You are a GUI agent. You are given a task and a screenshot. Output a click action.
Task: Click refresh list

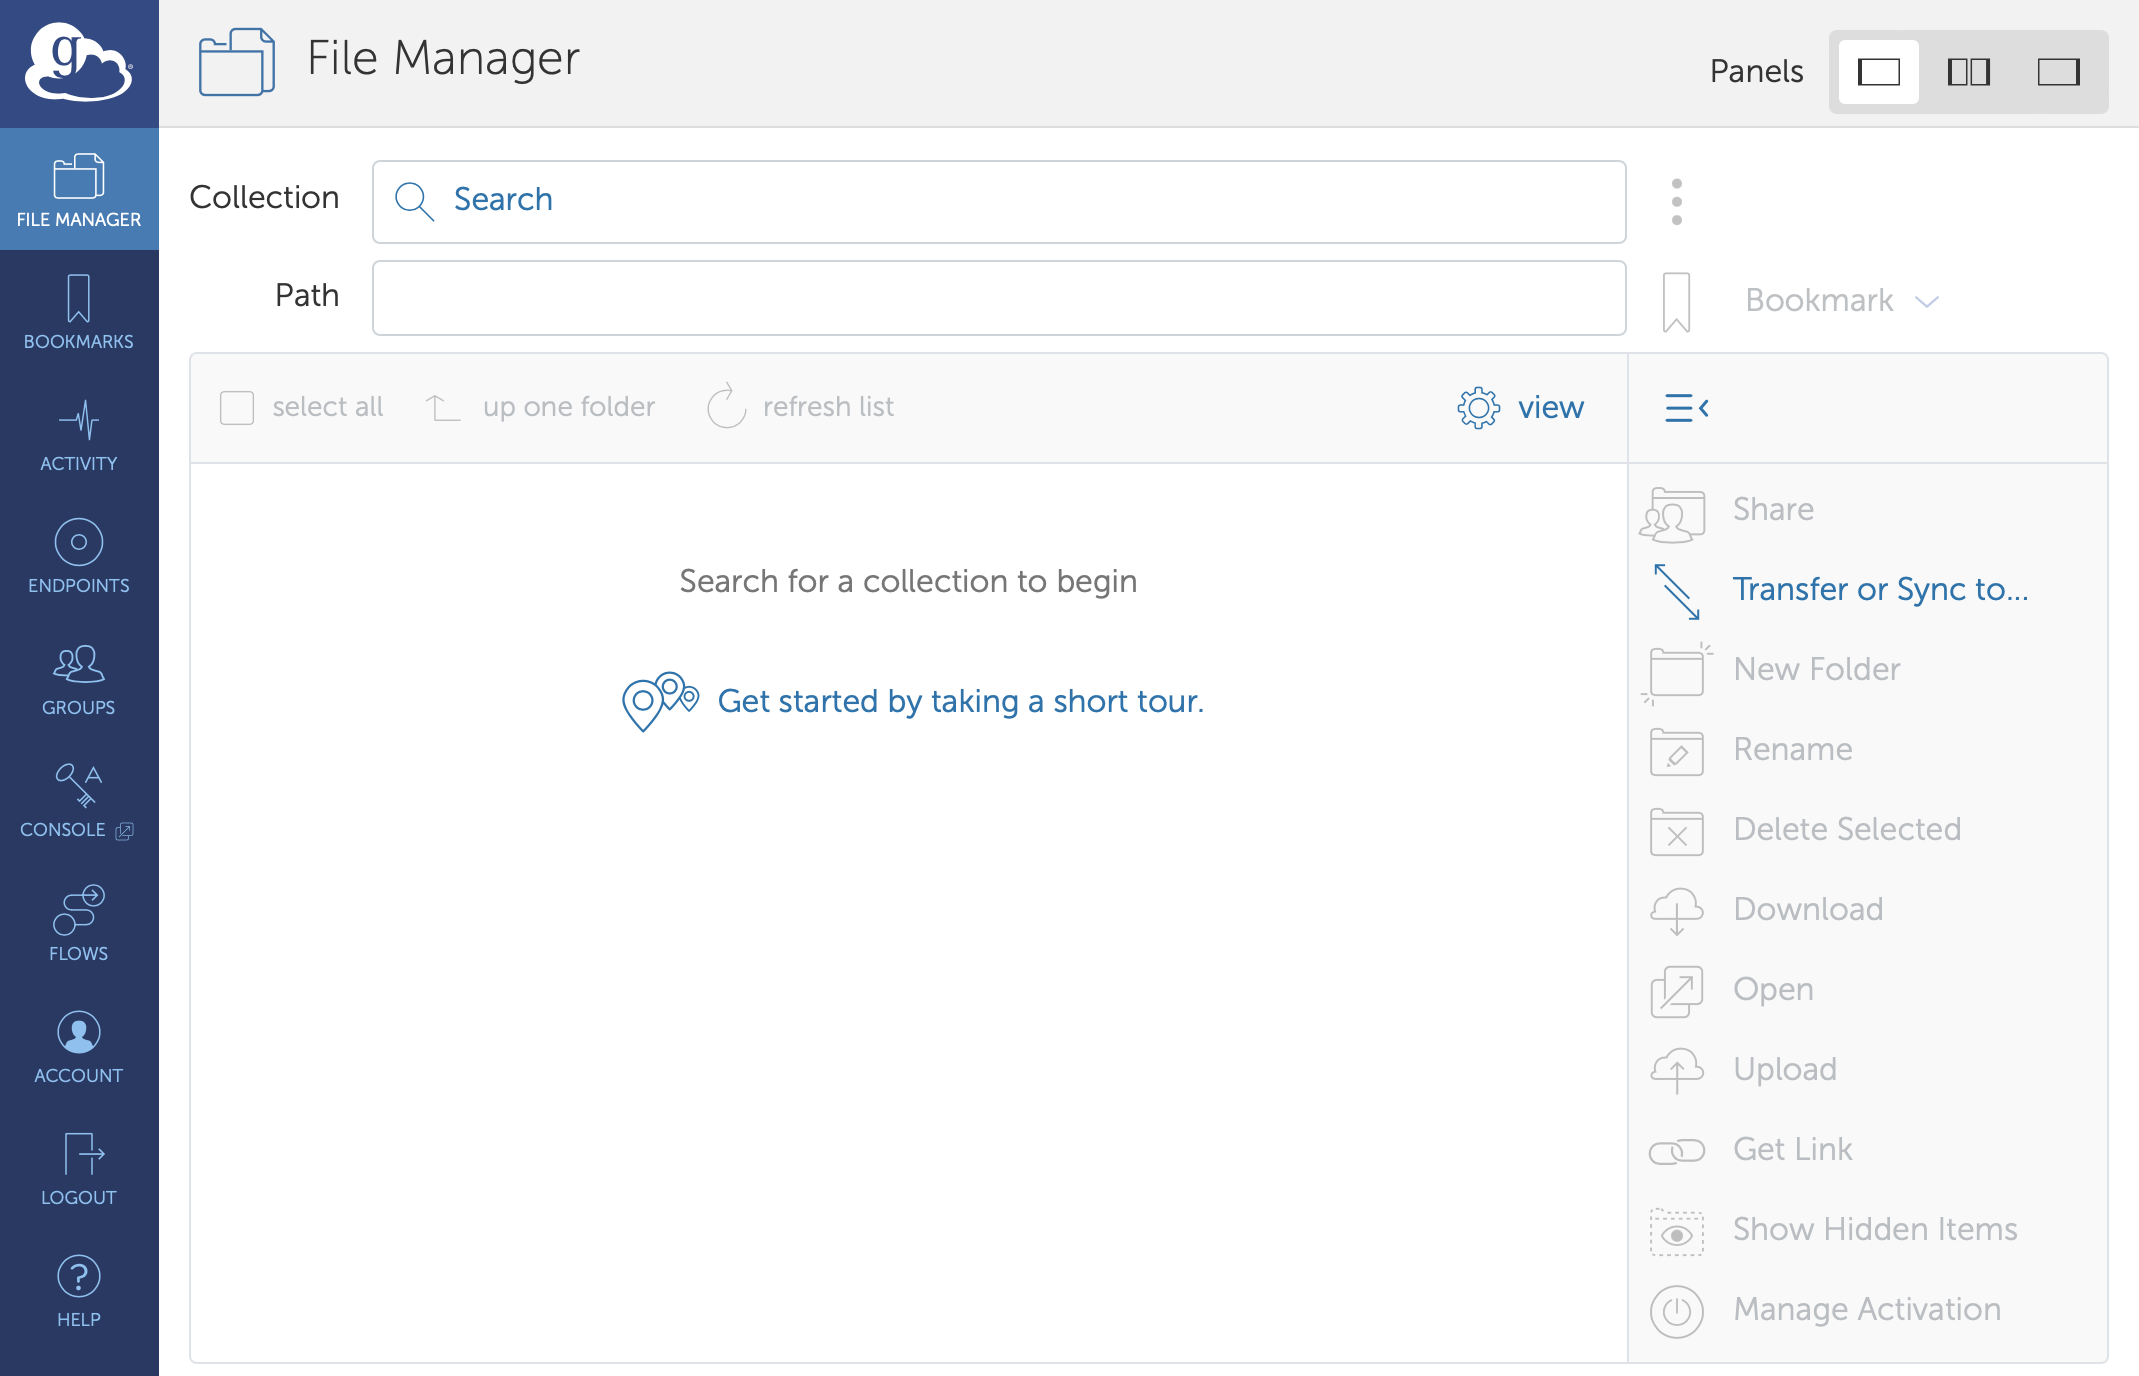[x=800, y=407]
